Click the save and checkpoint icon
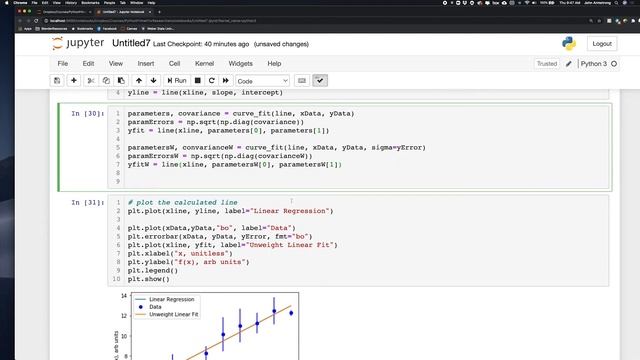Viewport: 640px width, 360px height. click(x=57, y=81)
